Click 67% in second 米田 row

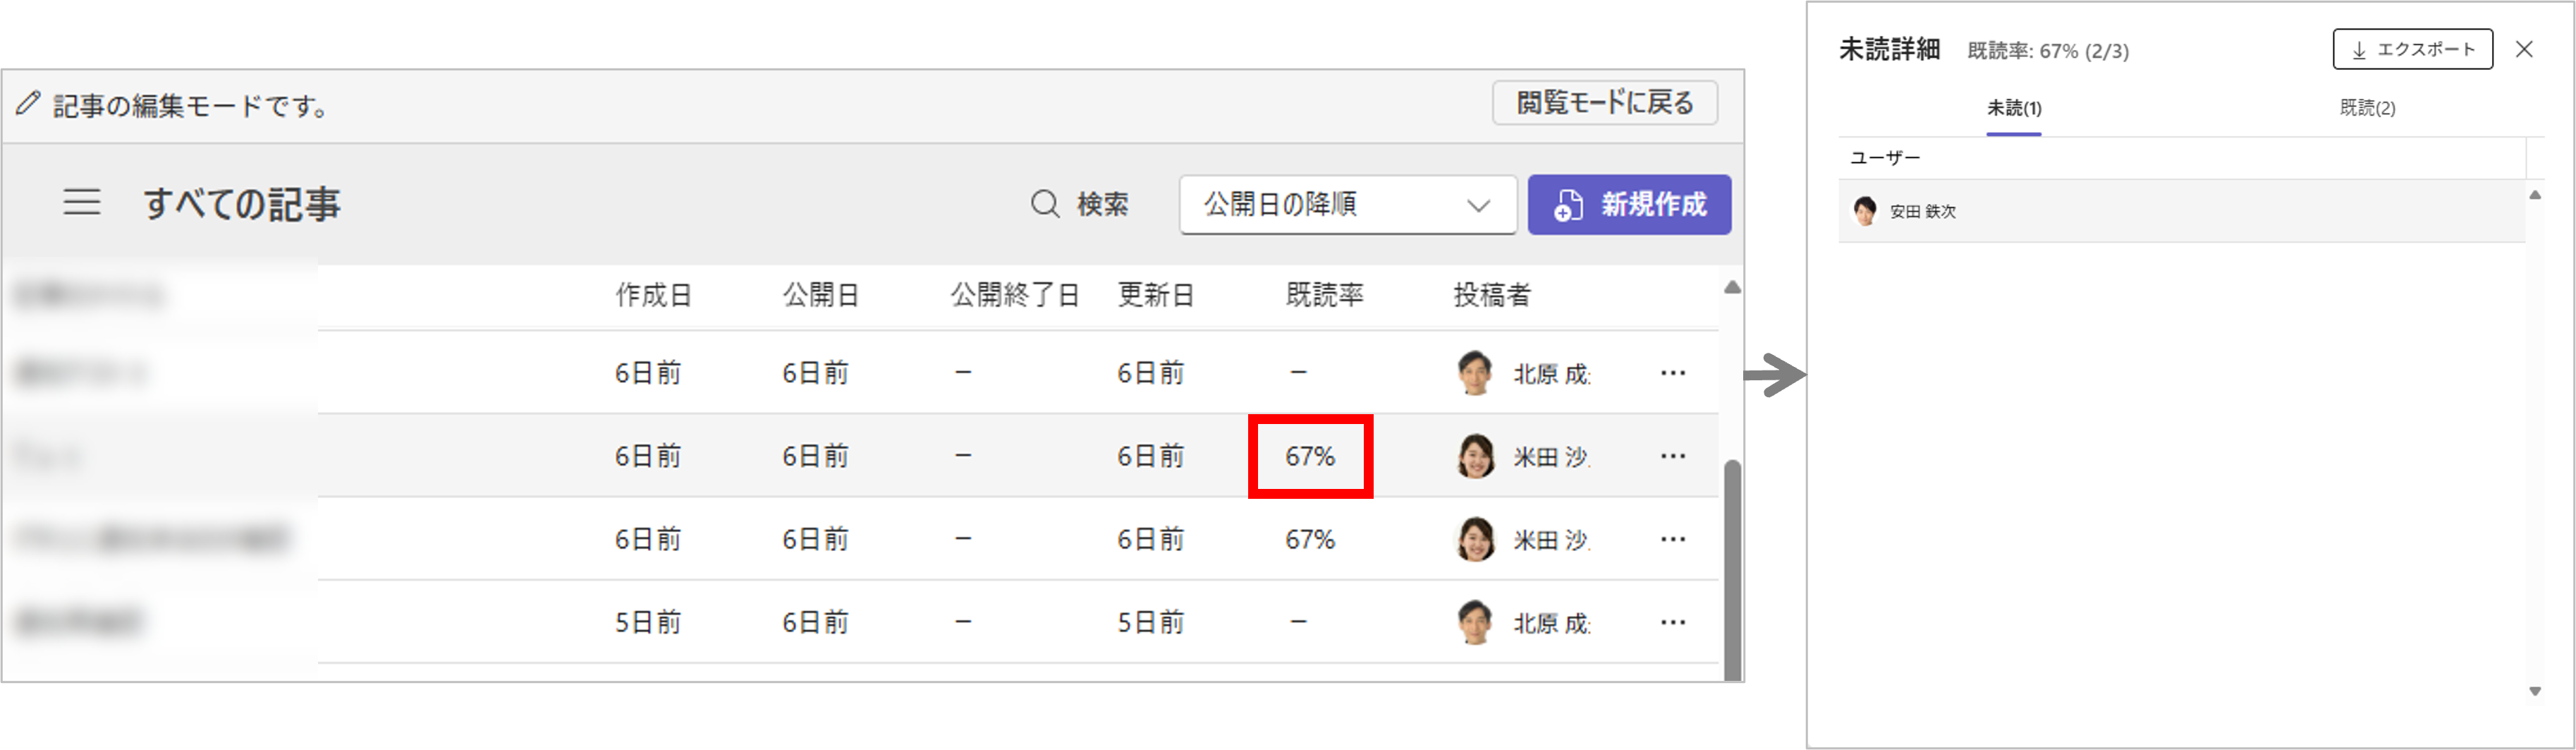pos(1310,539)
